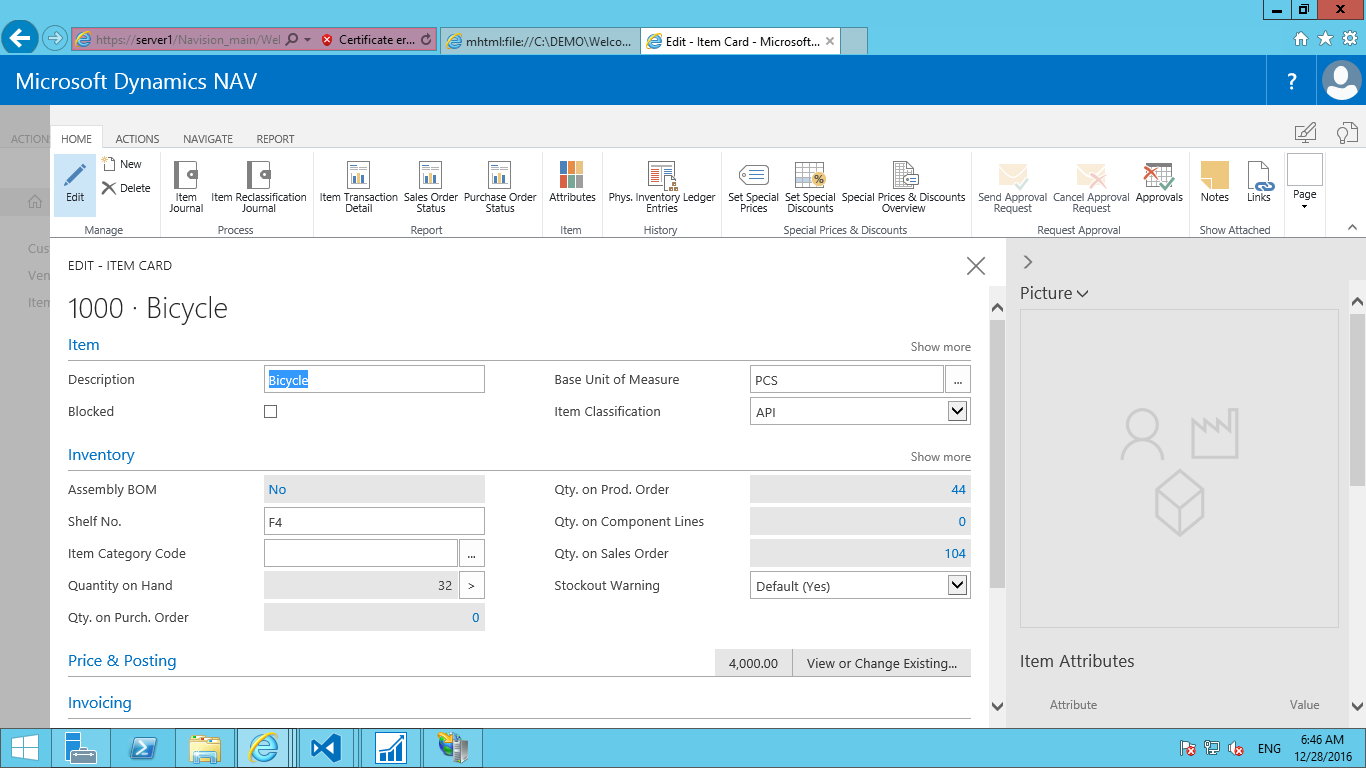Go back with the browser back arrow
The height and width of the screenshot is (768, 1366).
point(20,38)
